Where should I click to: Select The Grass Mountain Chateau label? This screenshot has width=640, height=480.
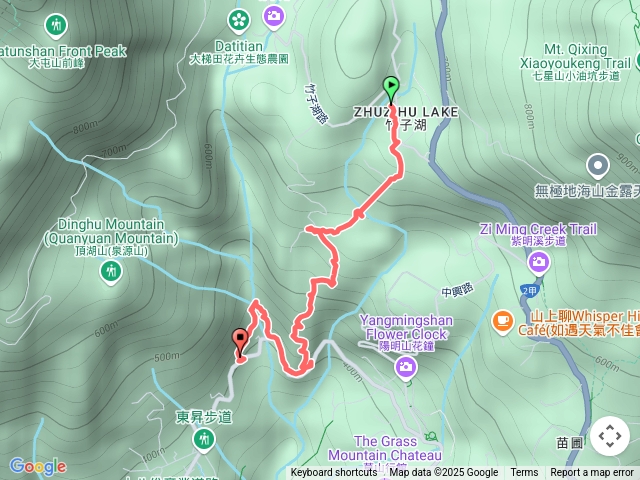pyautogui.click(x=385, y=448)
